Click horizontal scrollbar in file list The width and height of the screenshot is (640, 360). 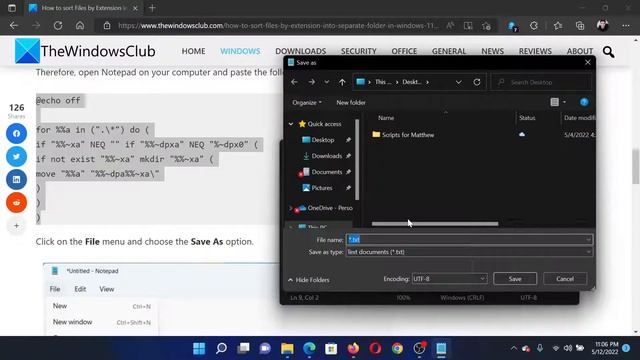pos(435,224)
